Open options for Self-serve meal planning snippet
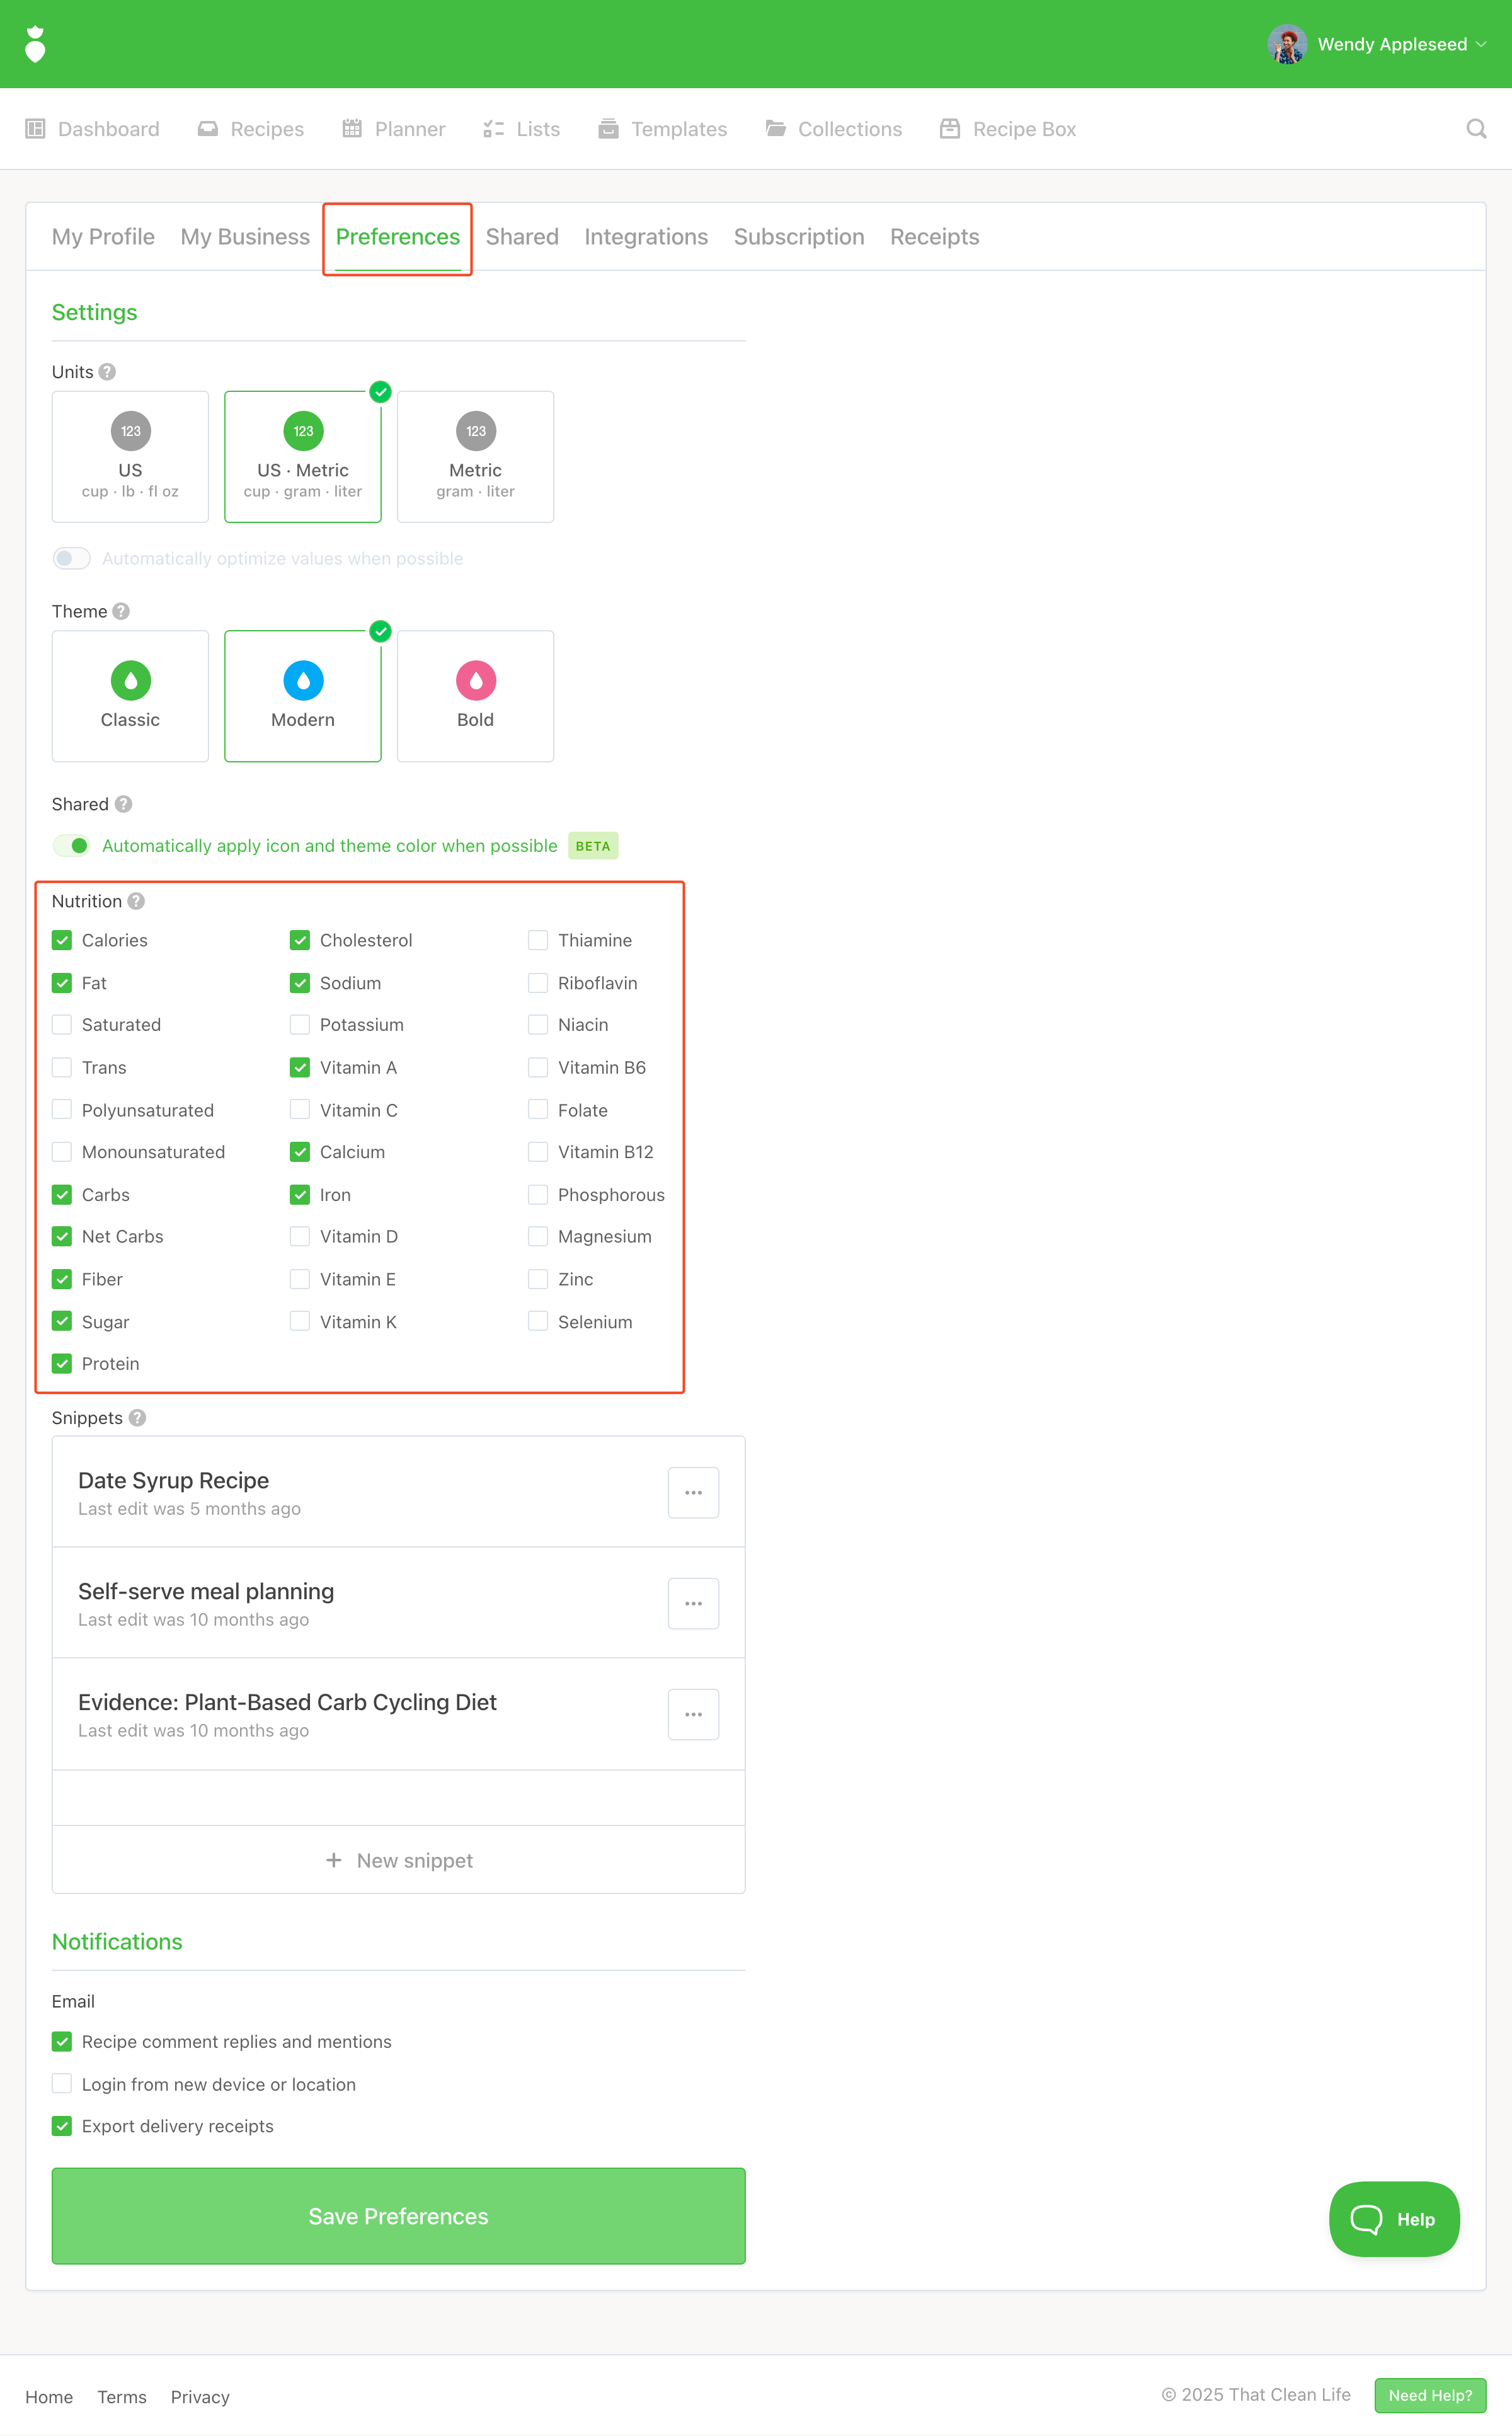Image resolution: width=1512 pixels, height=2436 pixels. [x=693, y=1604]
